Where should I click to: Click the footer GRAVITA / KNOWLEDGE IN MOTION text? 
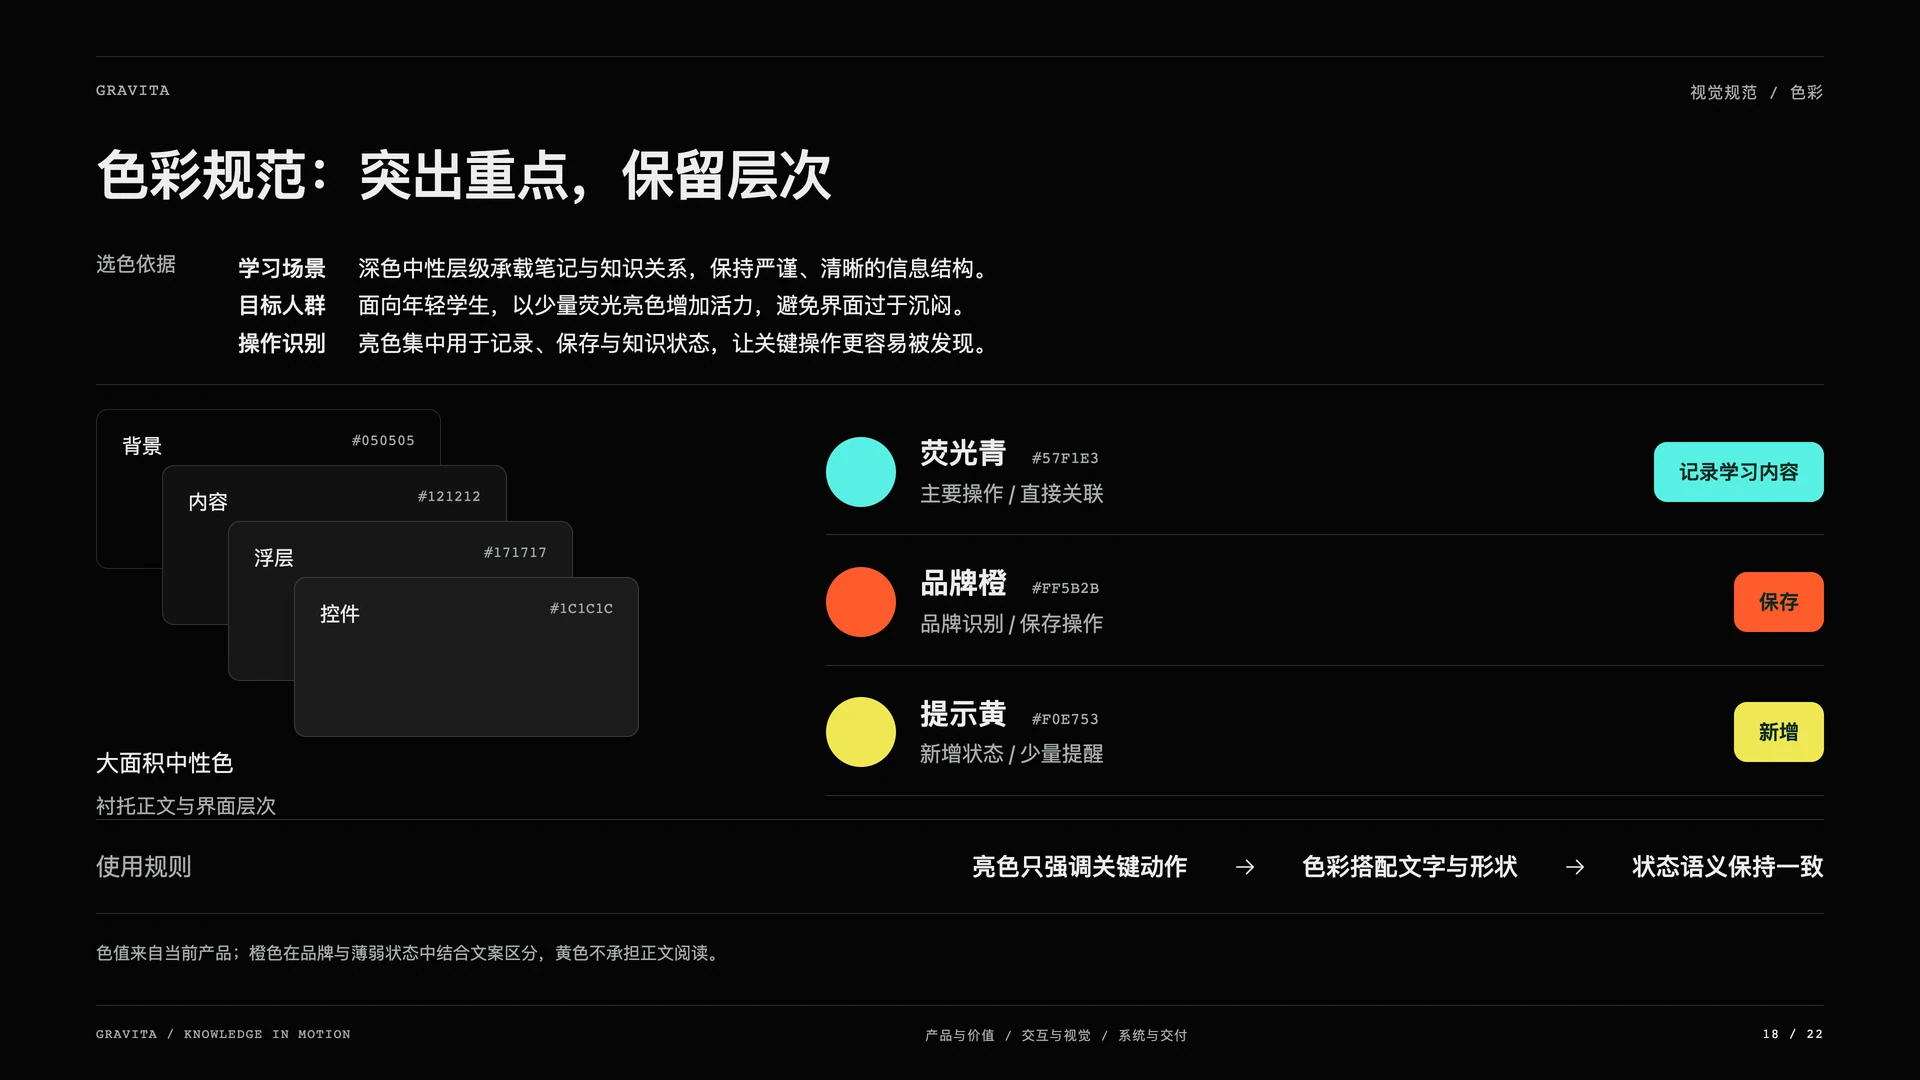(223, 1034)
